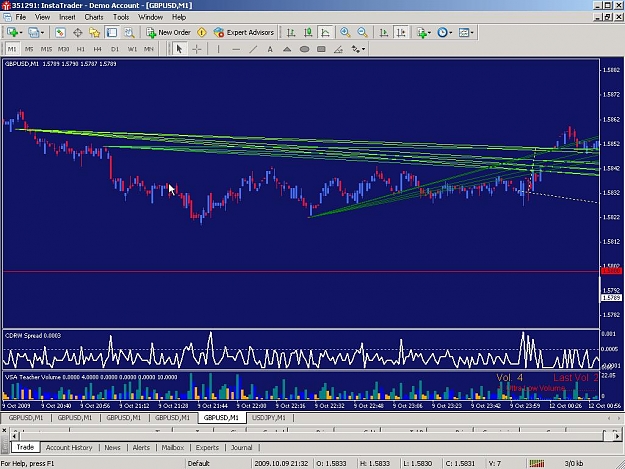The width and height of the screenshot is (625, 469).
Task: Open MetaEditor via yellow diamond icon
Action: 202,33
